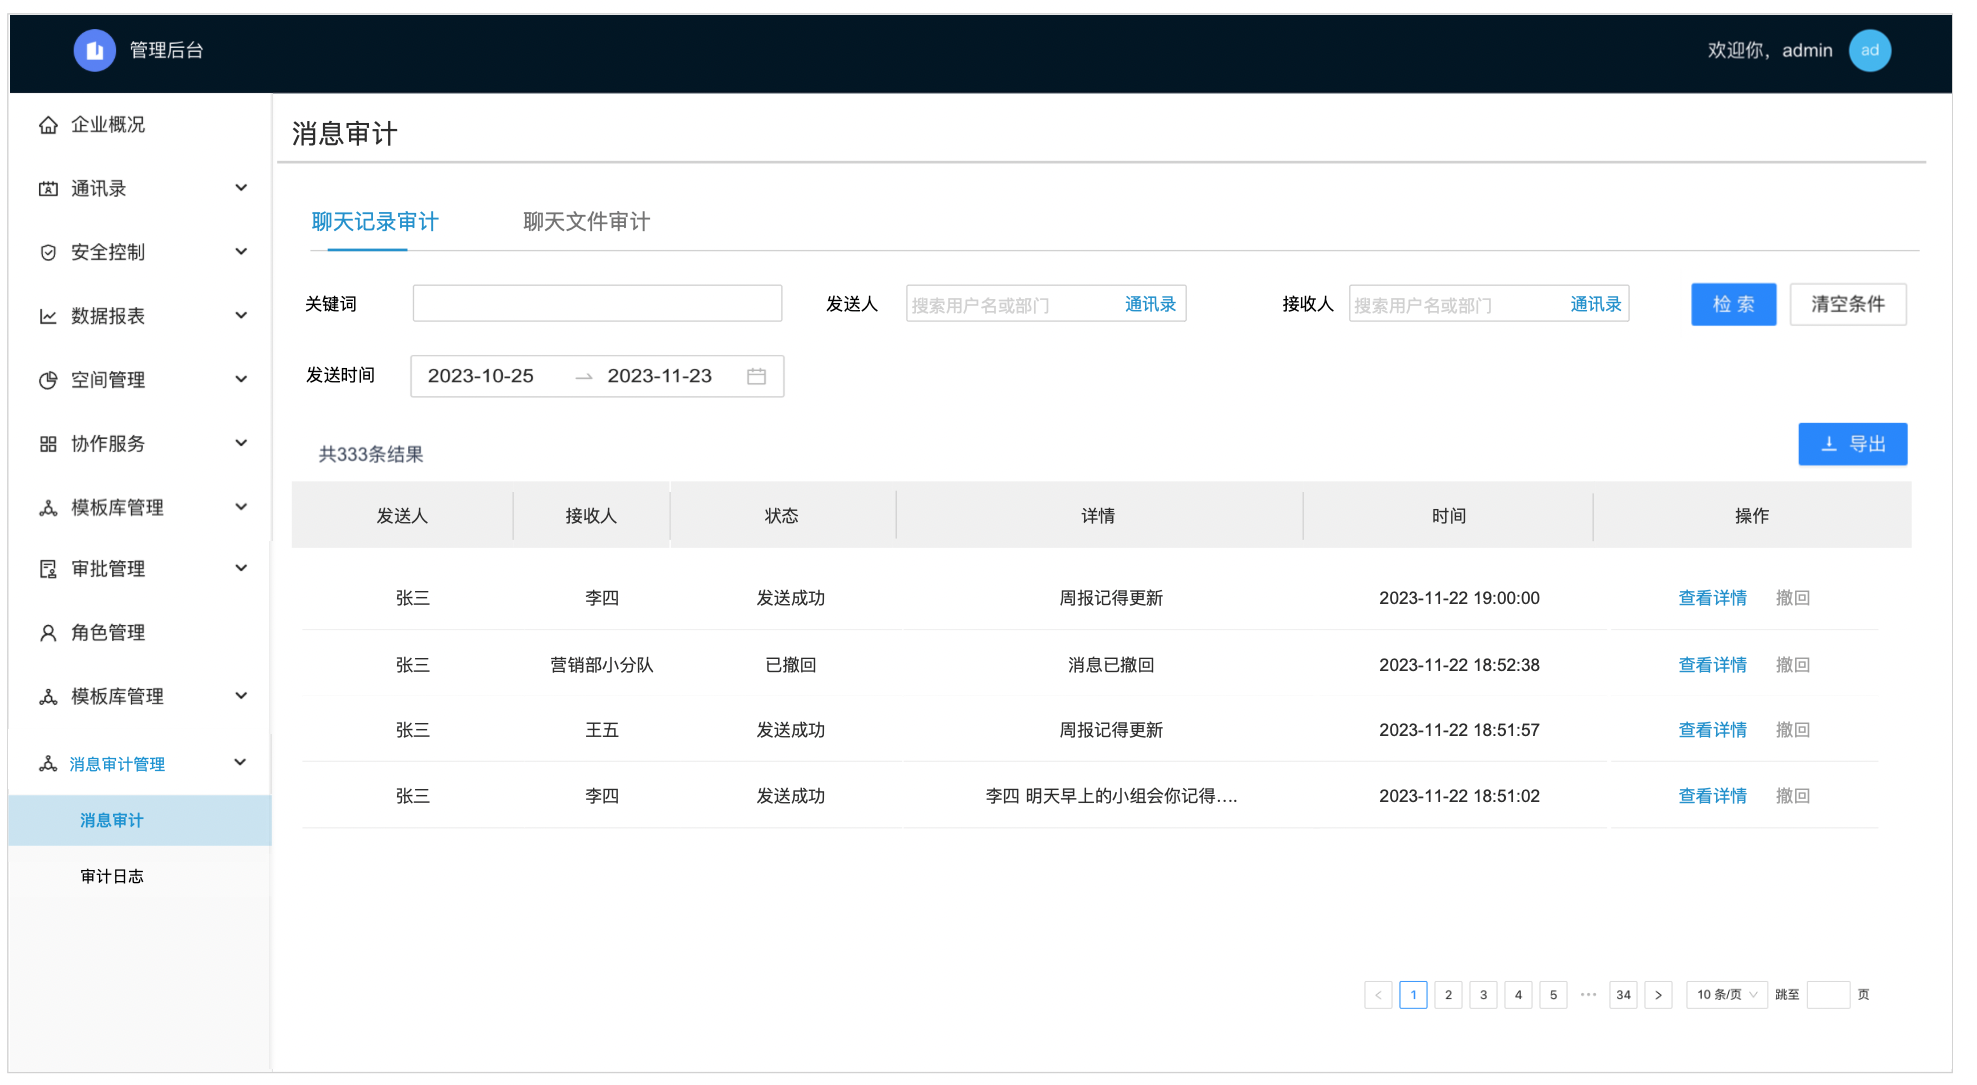This screenshot has height=1085, width=1977.
Task: Expand the 审批管理 menu chevron
Action: 241,568
